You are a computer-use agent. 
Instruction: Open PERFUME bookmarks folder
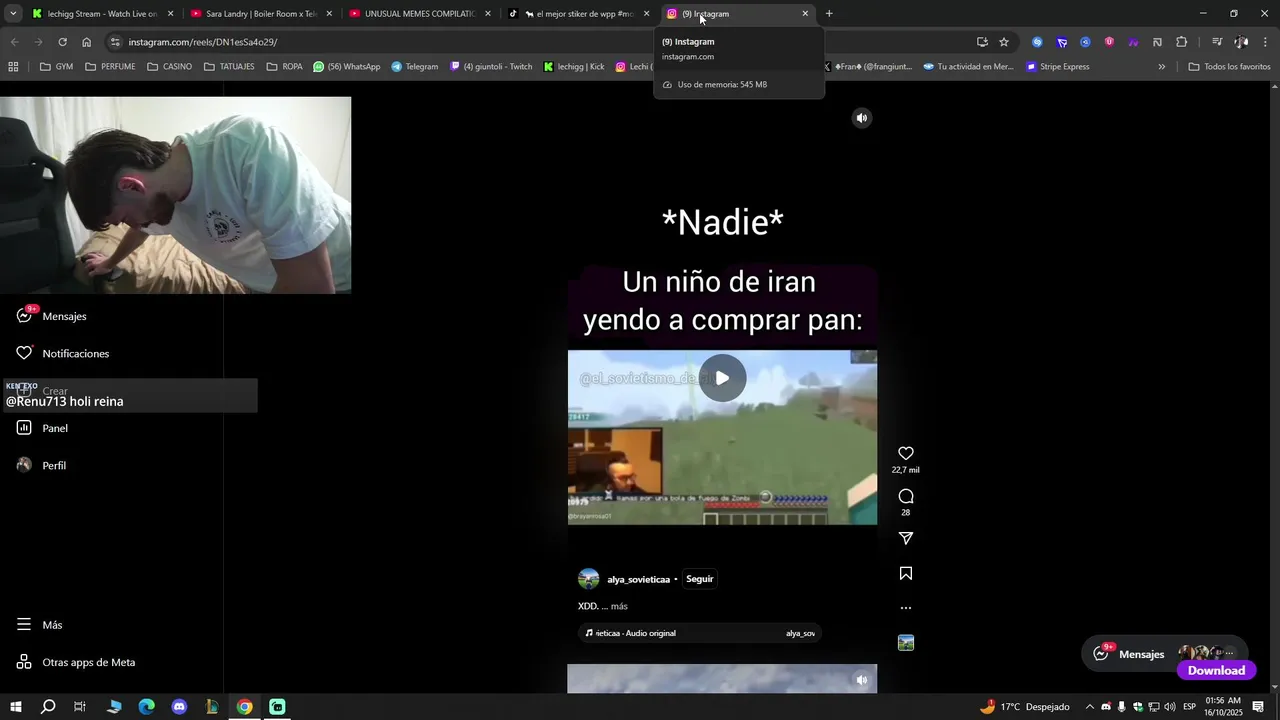110,67
